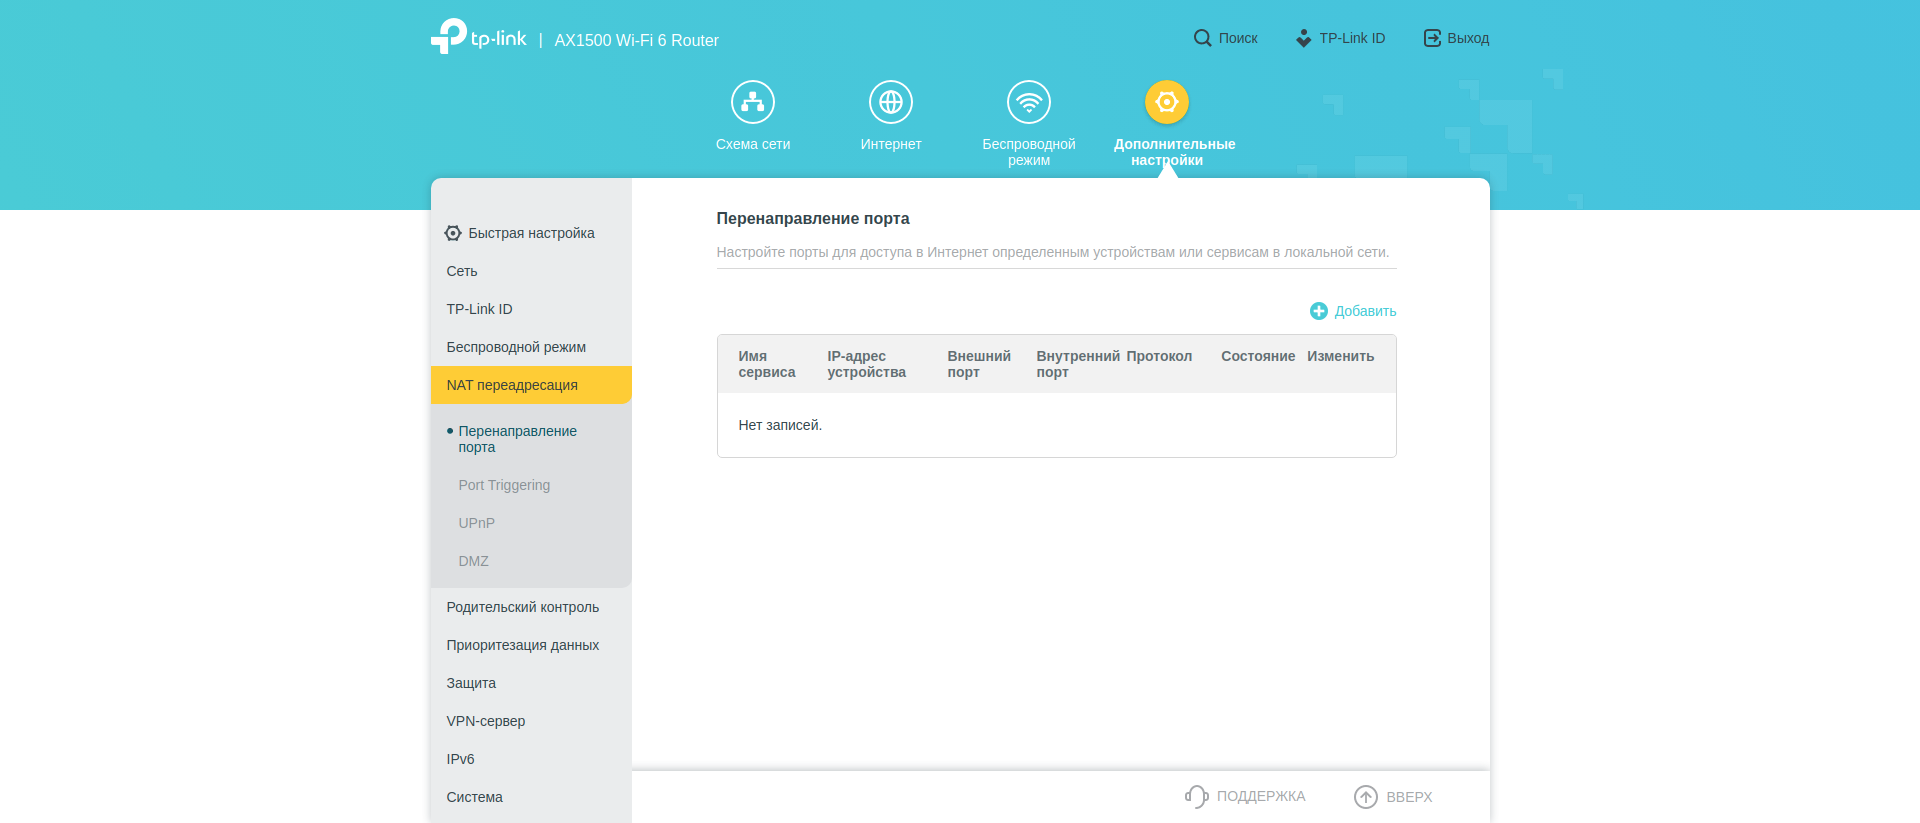Open Родительский контроль in sidebar
1920x823 pixels.
(x=522, y=607)
